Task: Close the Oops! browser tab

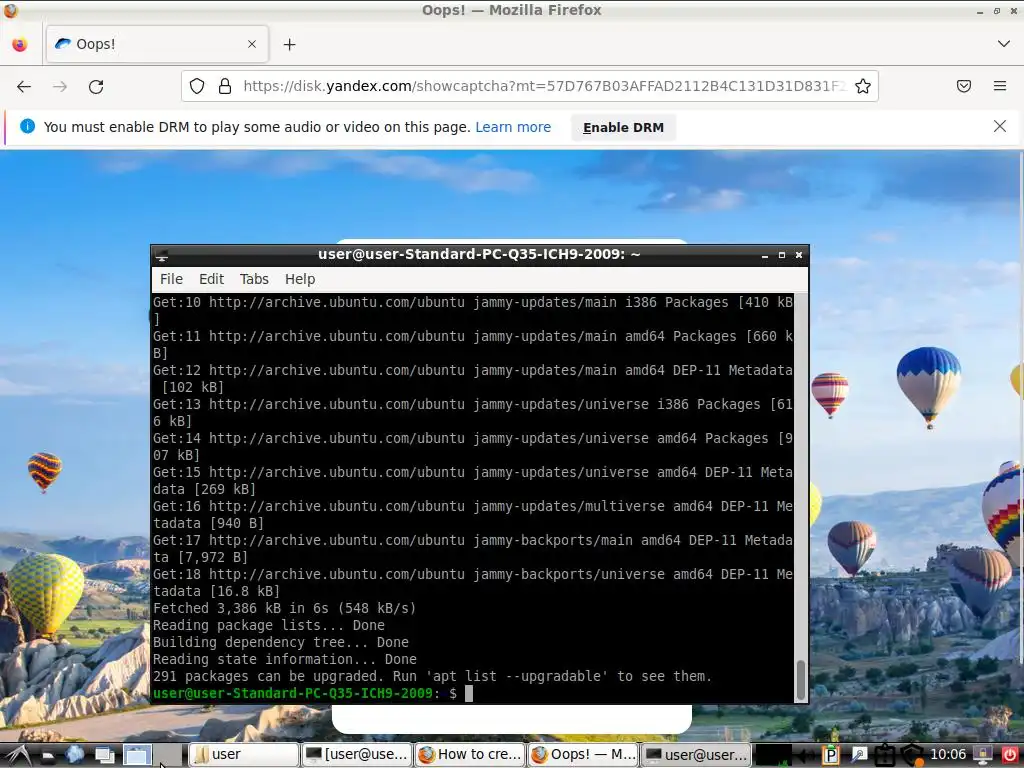Action: click(x=252, y=44)
